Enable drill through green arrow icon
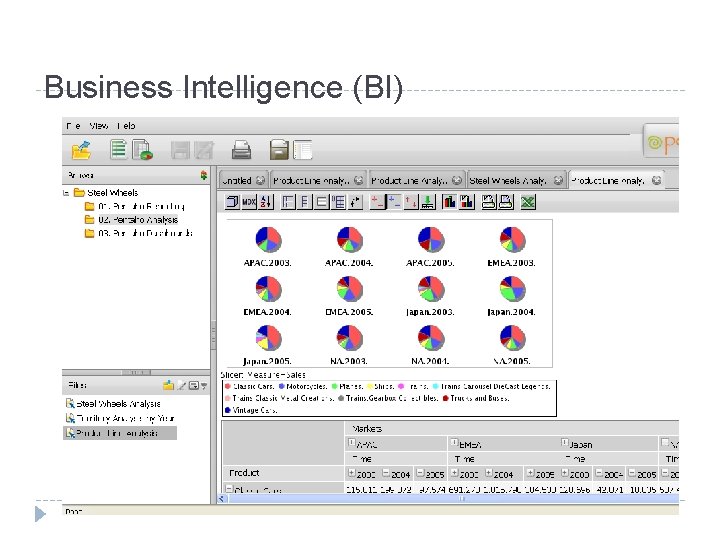720x540 pixels. pyautogui.click(x=428, y=202)
